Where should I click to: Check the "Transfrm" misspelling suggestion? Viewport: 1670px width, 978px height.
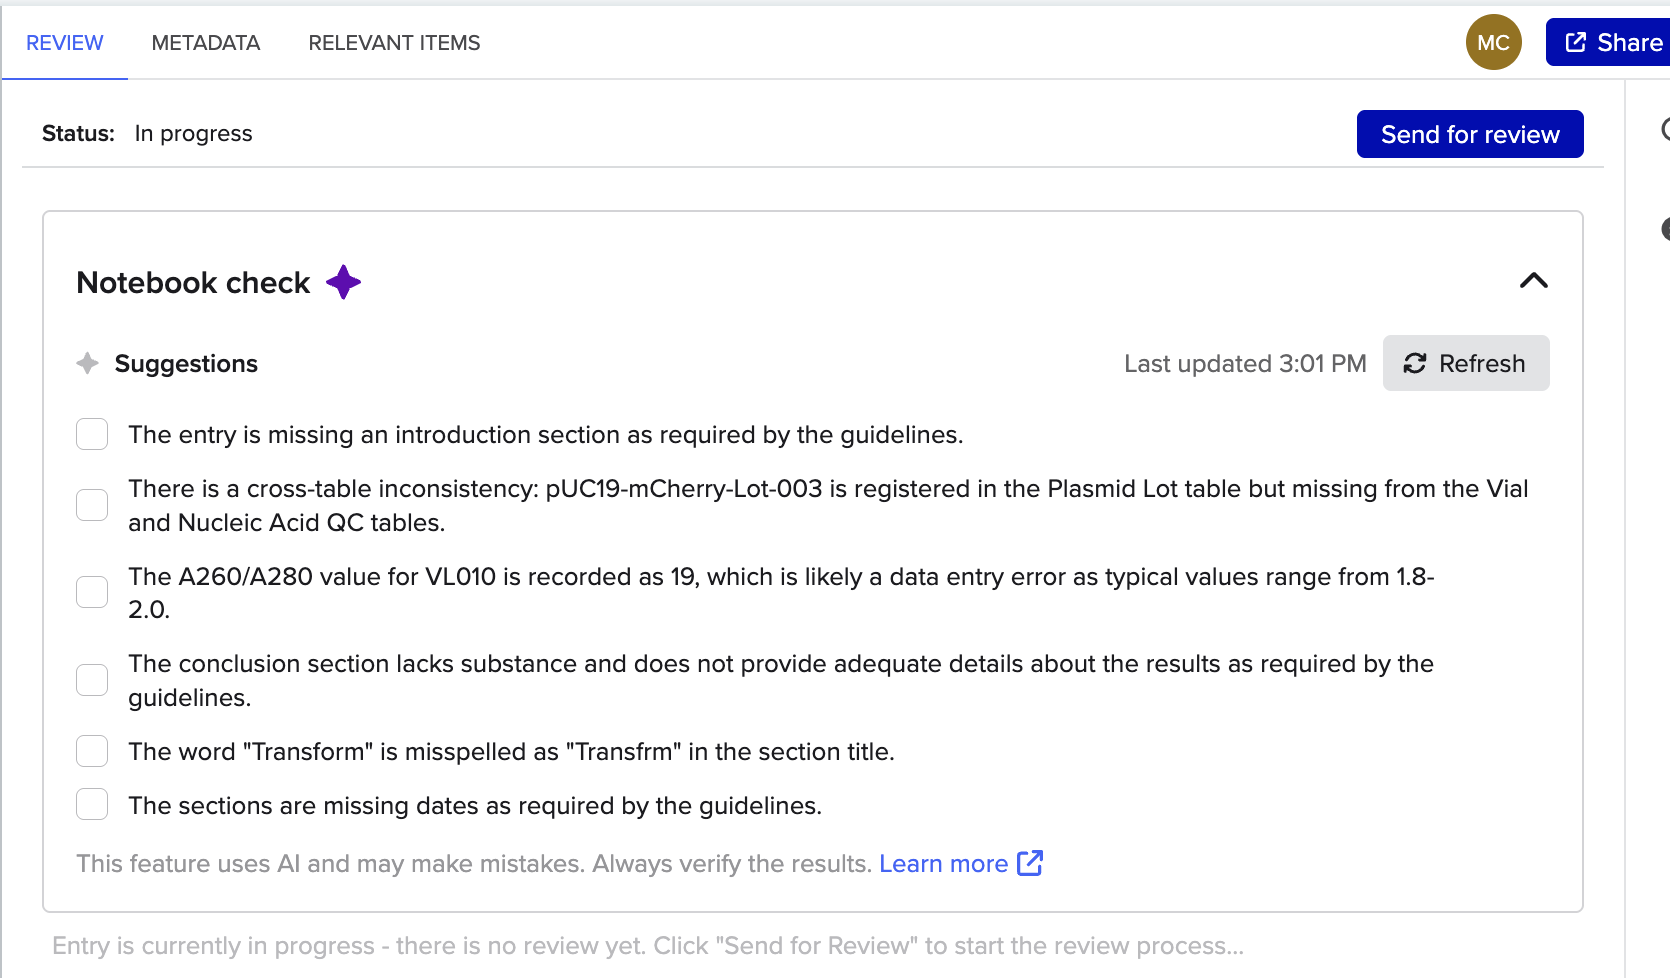point(92,751)
